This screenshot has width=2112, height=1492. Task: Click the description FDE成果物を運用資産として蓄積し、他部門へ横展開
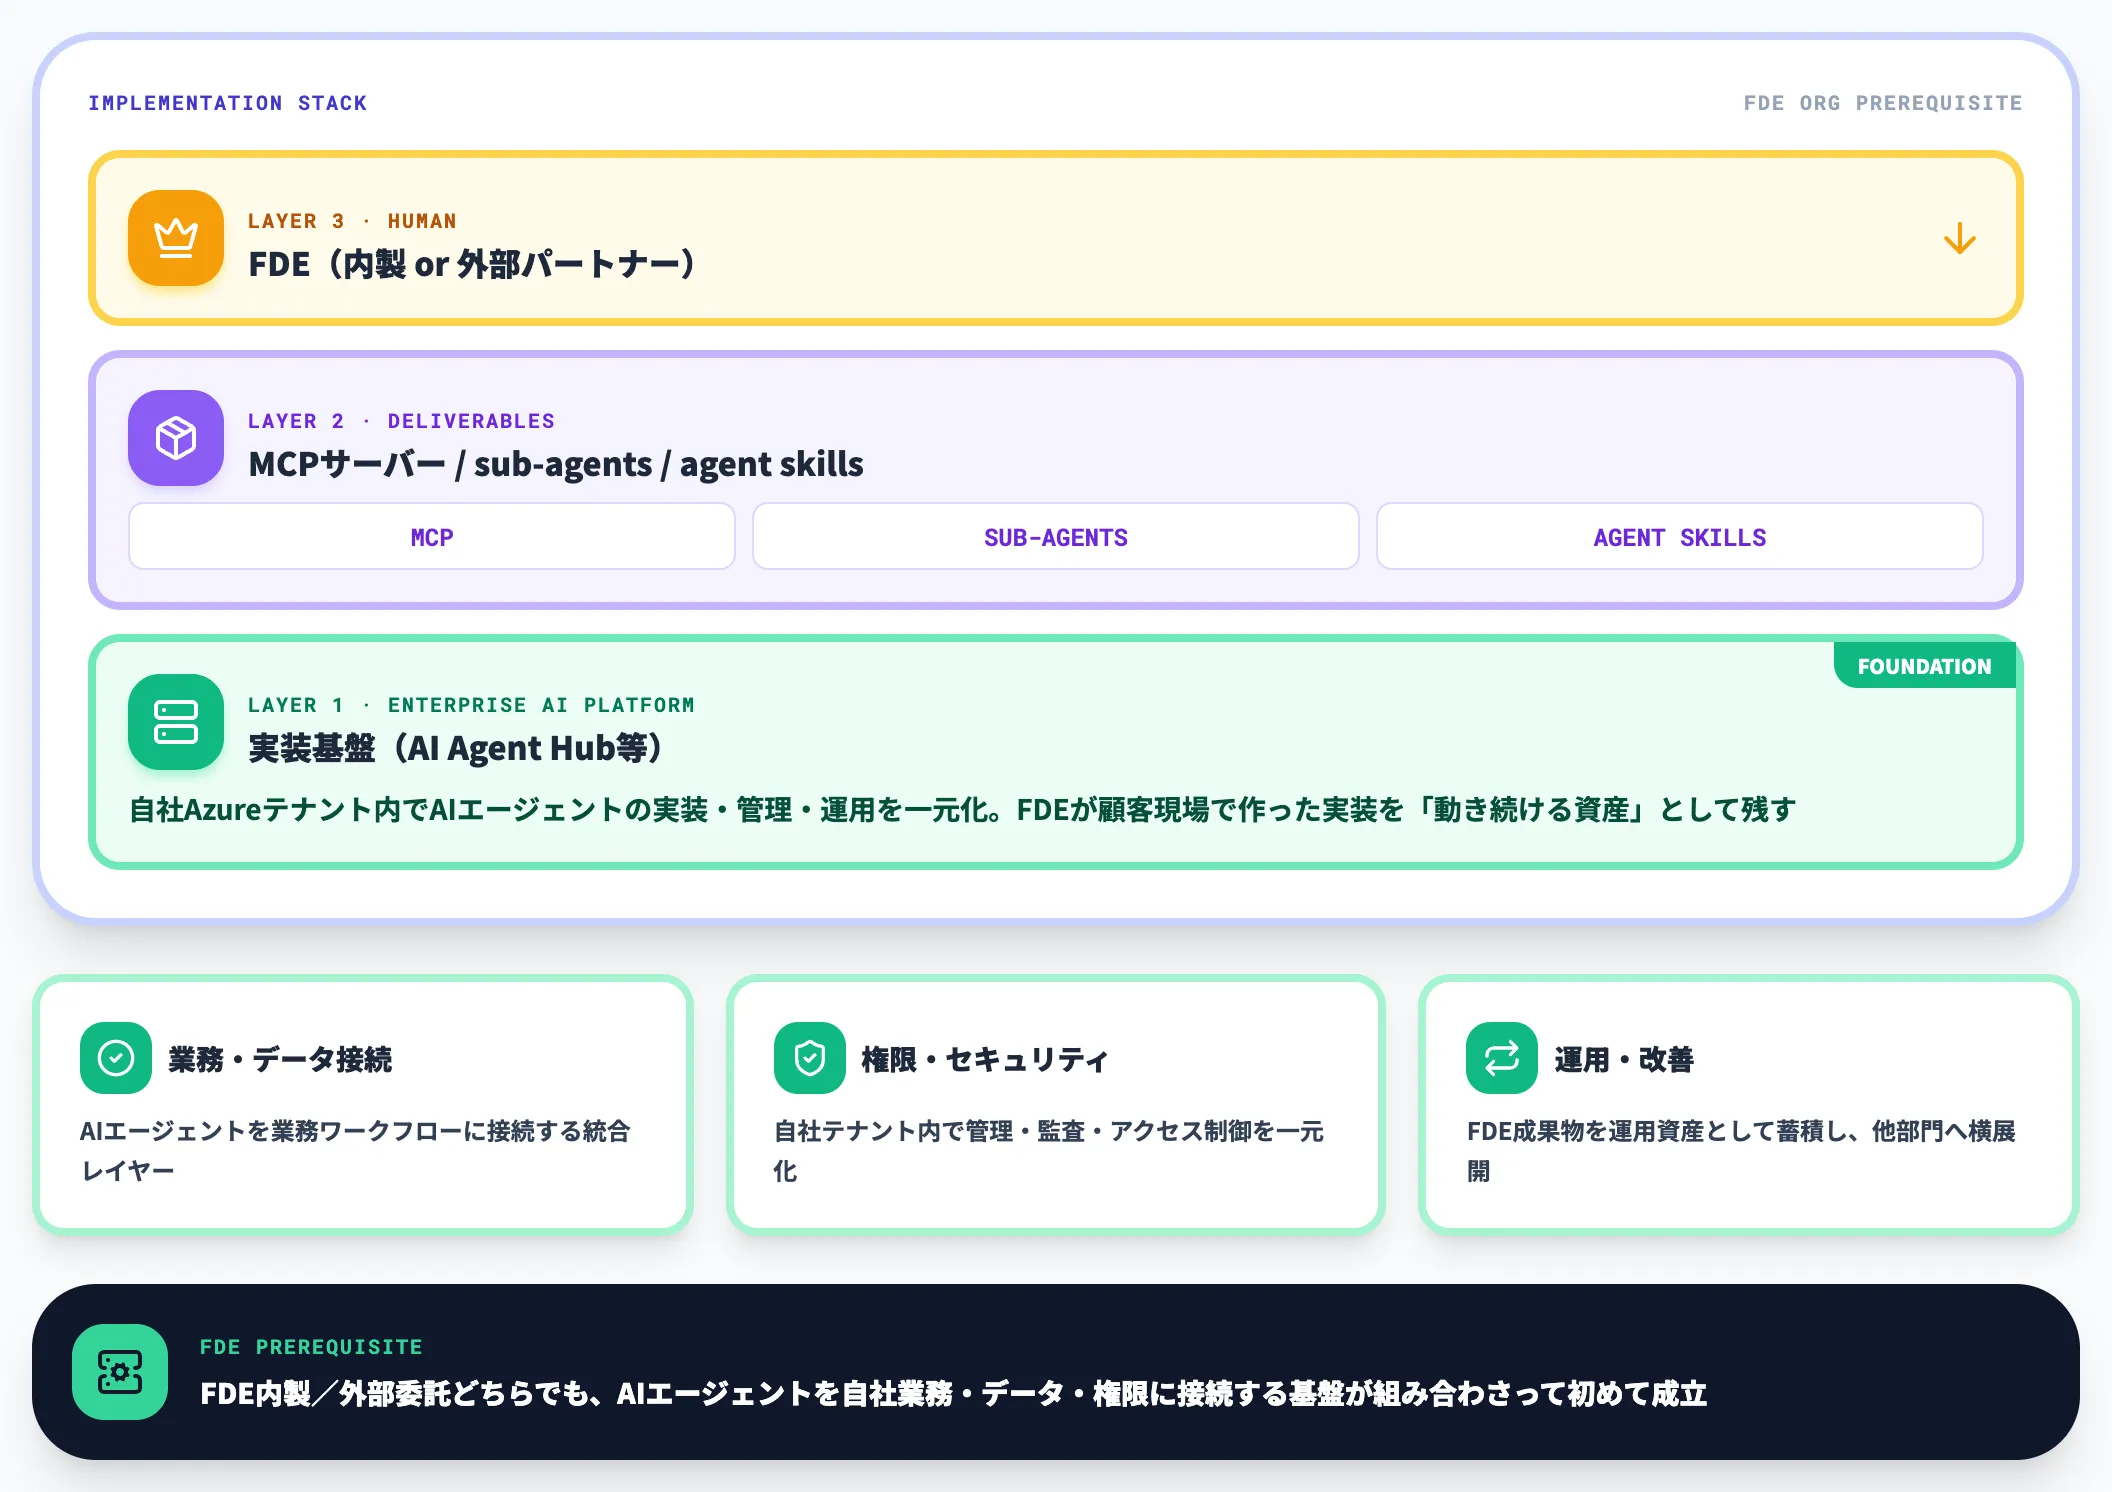1741,1150
